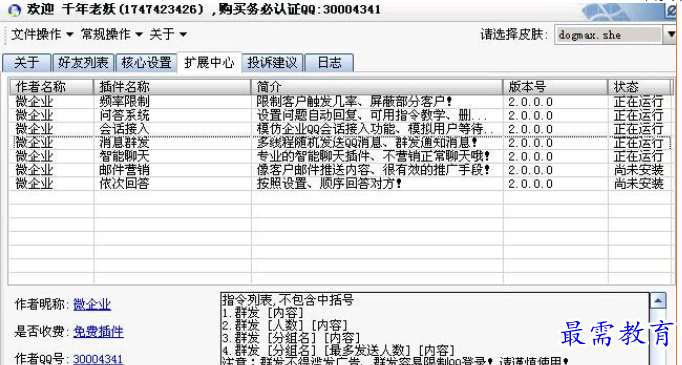The width and height of the screenshot is (682, 365).
Task: Switch to the 好友列表 tab
Action: click(83, 63)
